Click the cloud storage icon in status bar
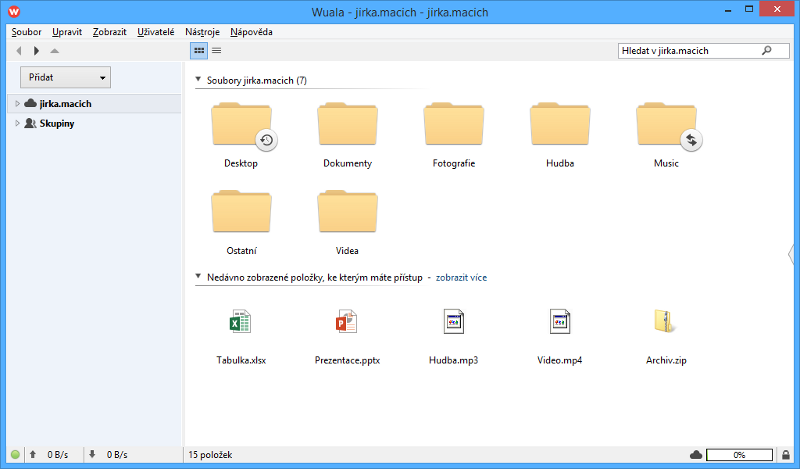Image resolution: width=800 pixels, height=469 pixels. [x=695, y=455]
